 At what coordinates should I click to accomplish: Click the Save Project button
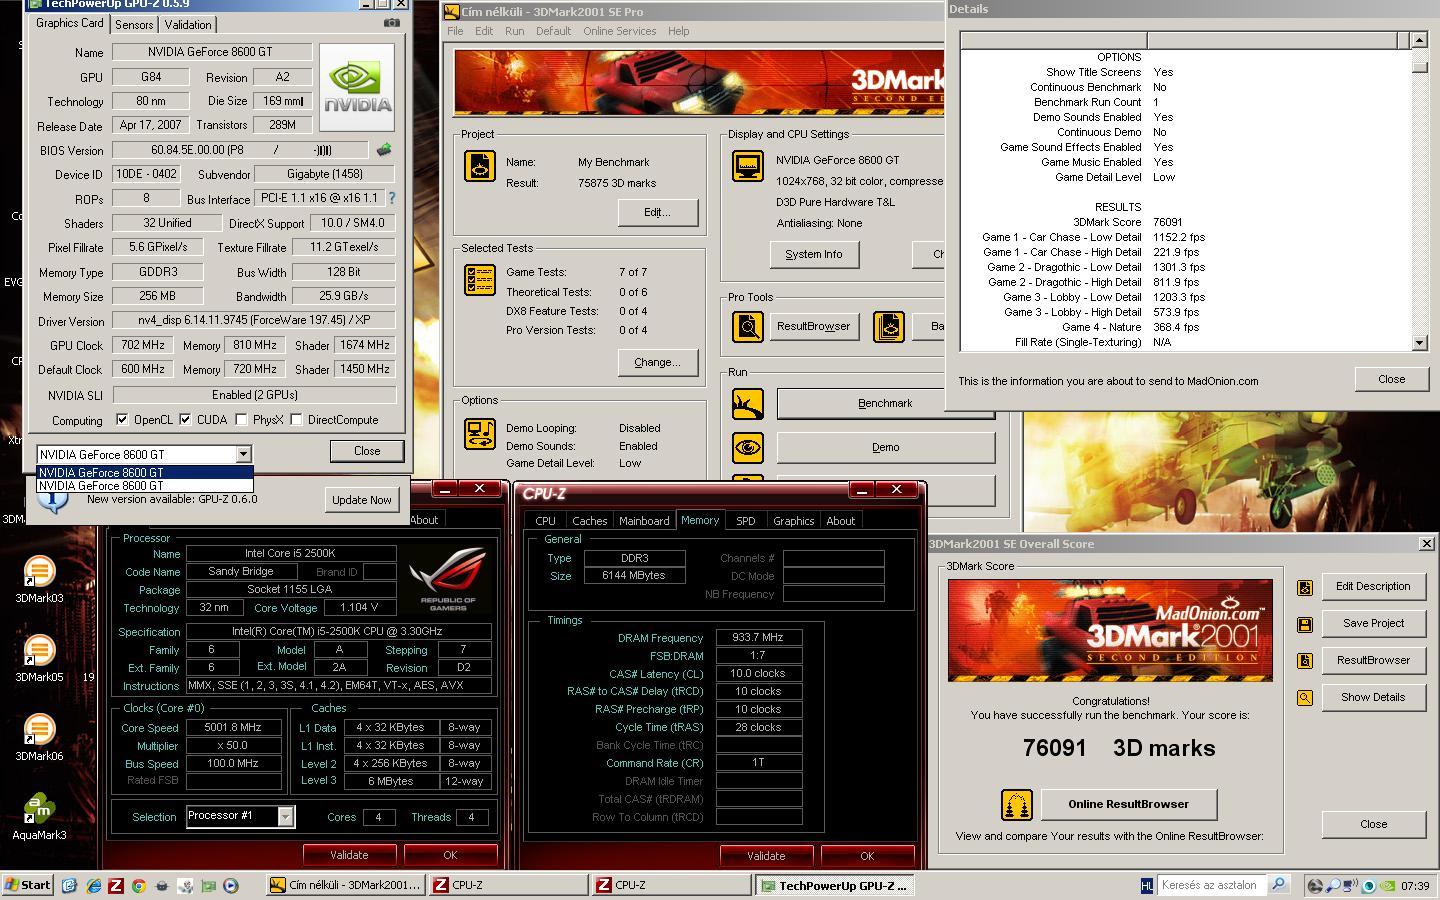coord(1373,623)
